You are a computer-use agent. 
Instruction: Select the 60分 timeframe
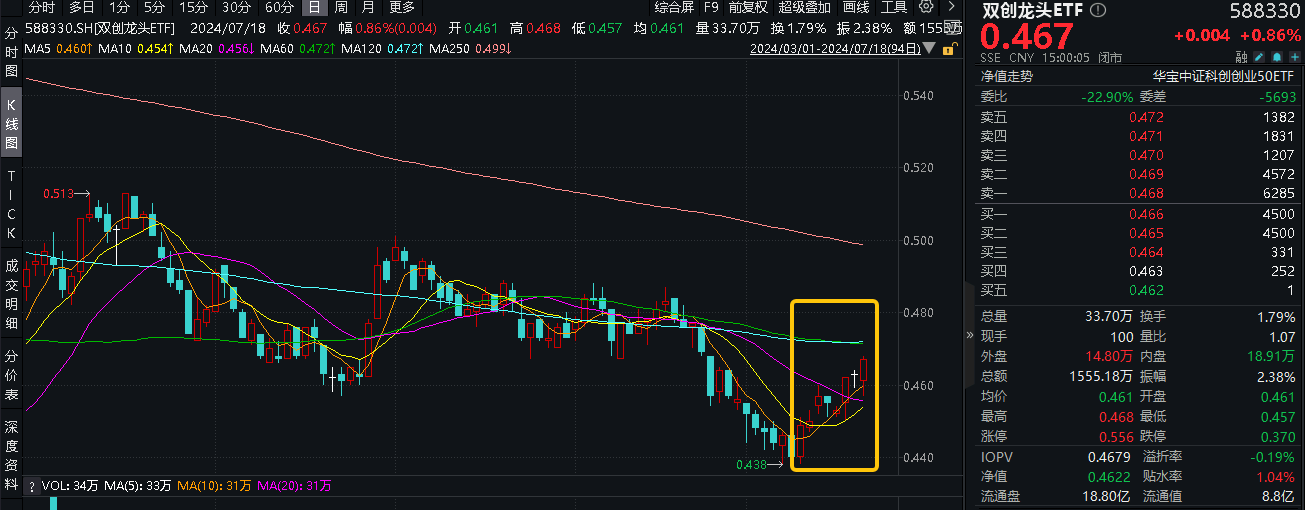pos(279,7)
